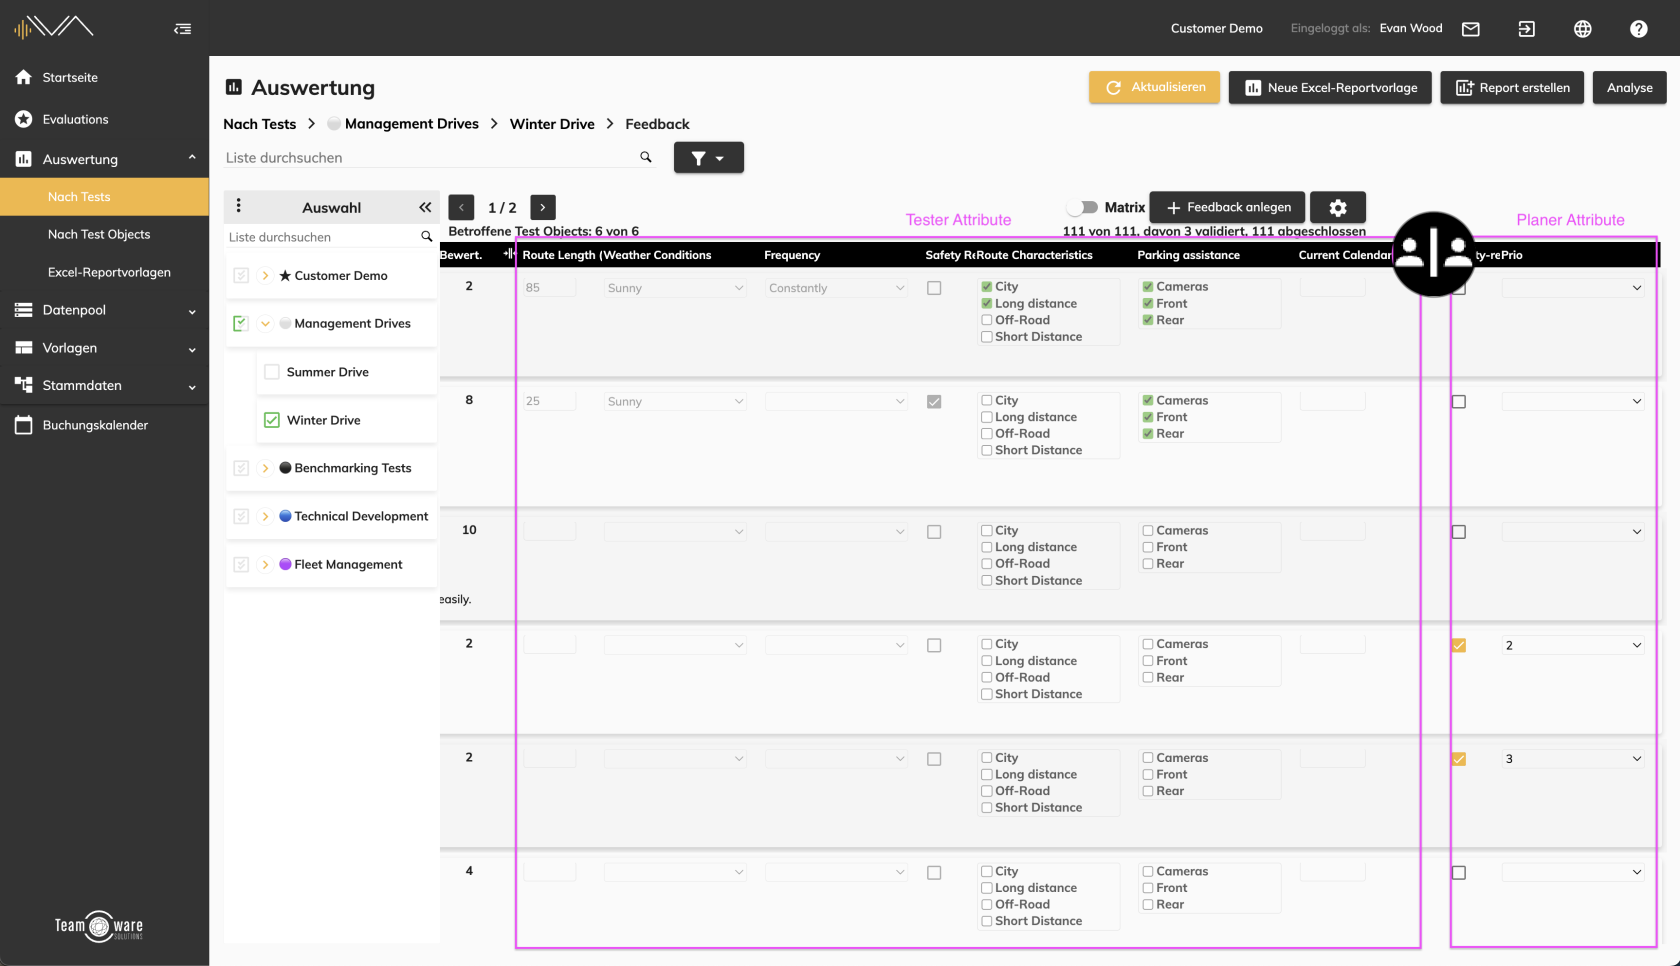Uncheck planner checkbox in row with Prio 2
The height and width of the screenshot is (966, 1680).
point(1459,645)
